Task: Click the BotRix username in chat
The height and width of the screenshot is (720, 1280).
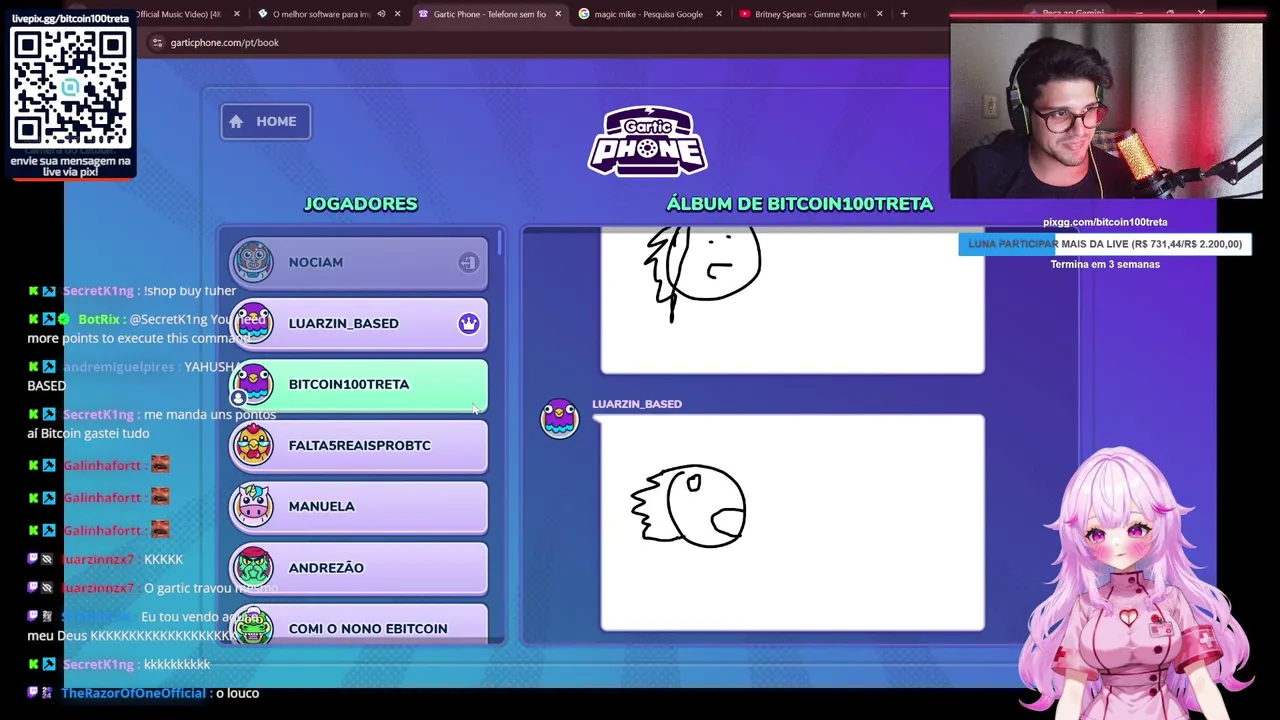Action: pos(99,319)
